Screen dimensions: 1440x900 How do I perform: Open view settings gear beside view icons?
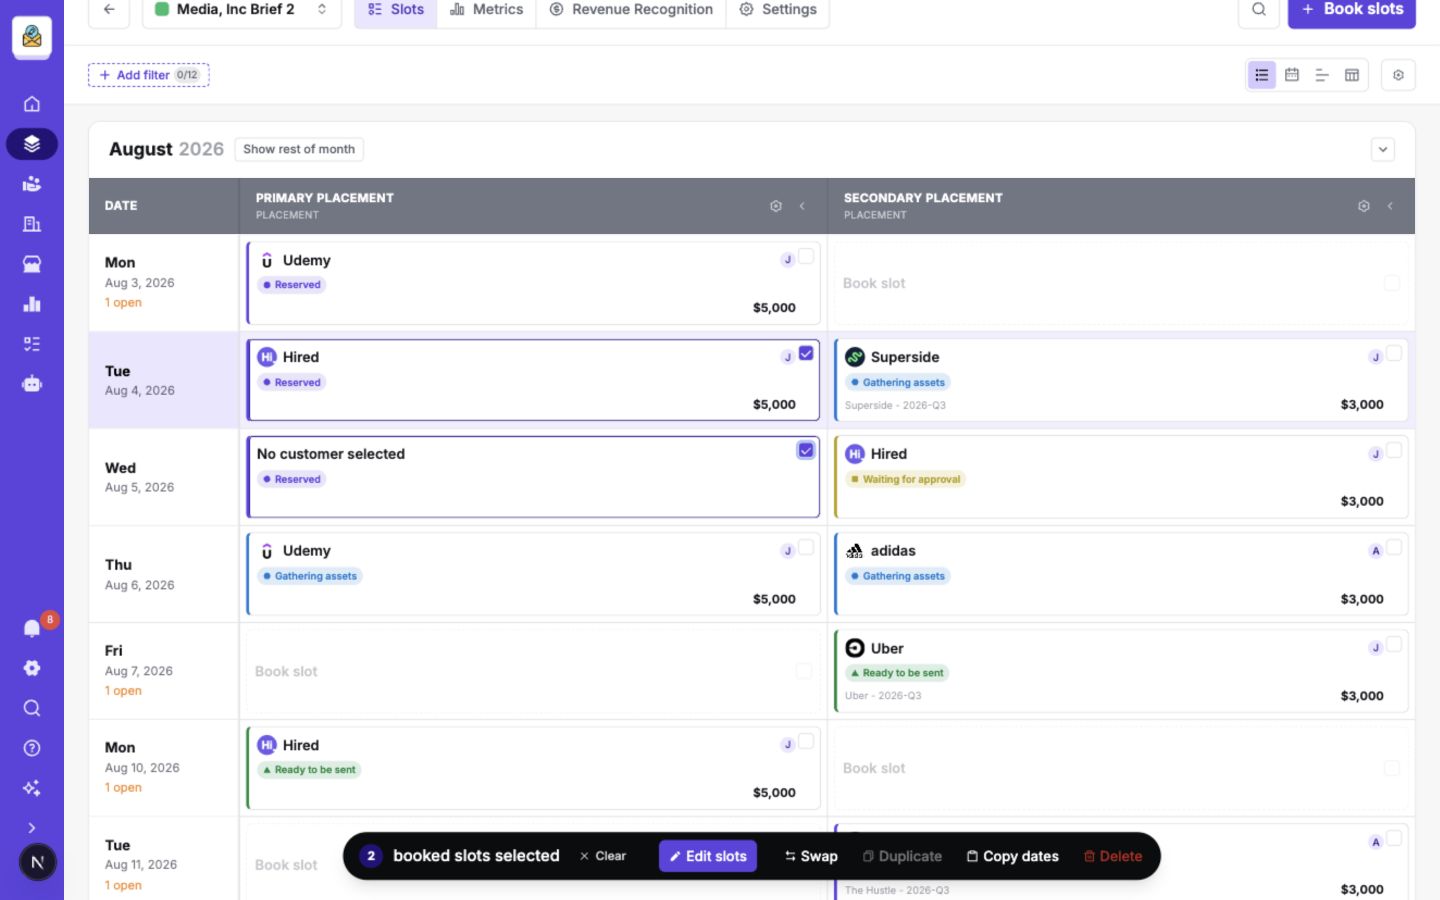[1398, 75]
